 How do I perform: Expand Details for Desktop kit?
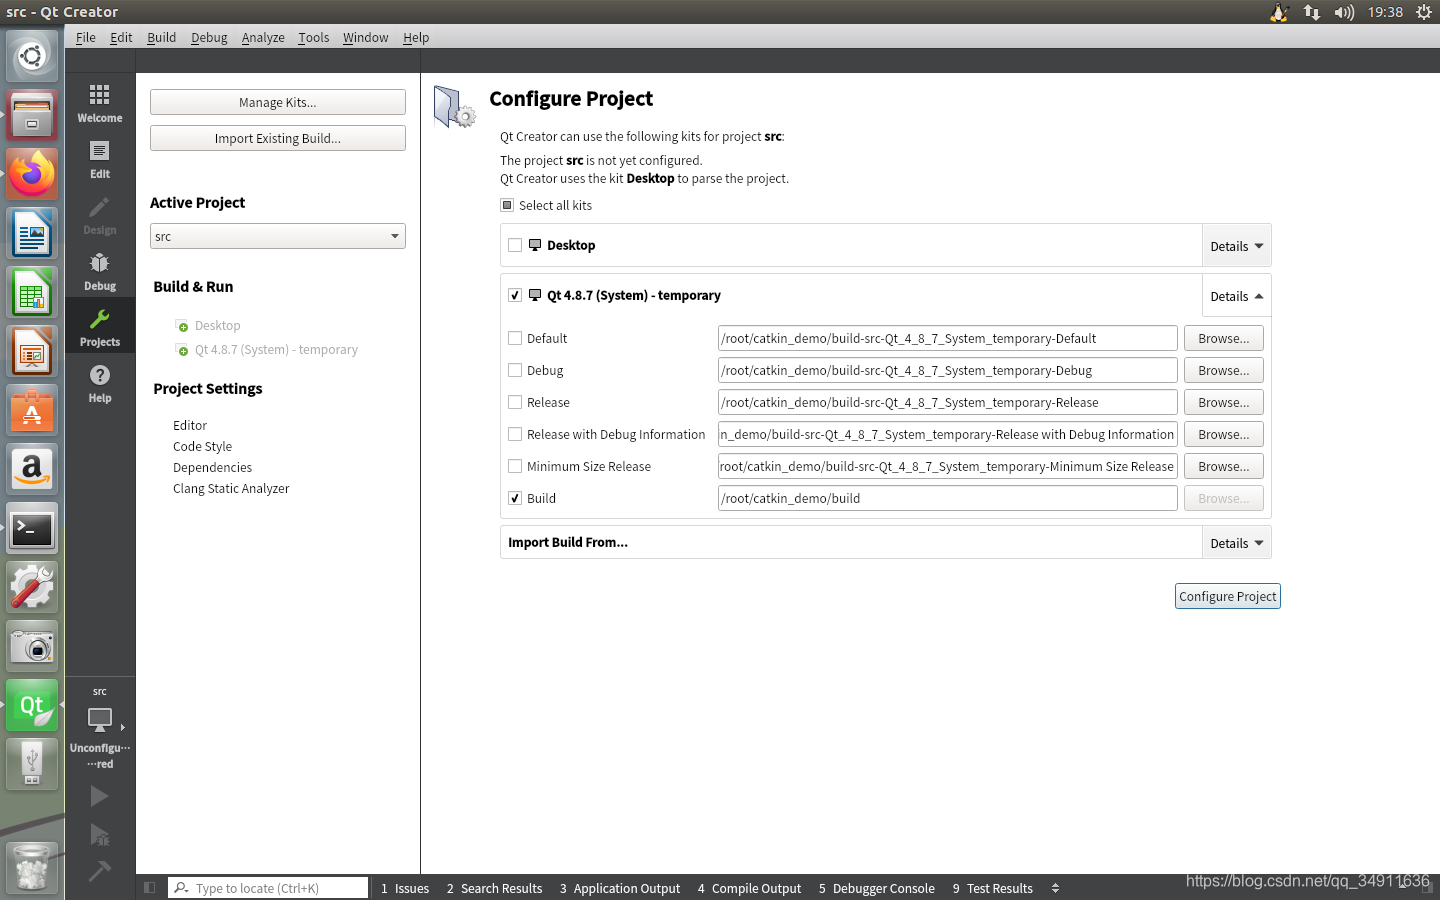[x=1236, y=246]
